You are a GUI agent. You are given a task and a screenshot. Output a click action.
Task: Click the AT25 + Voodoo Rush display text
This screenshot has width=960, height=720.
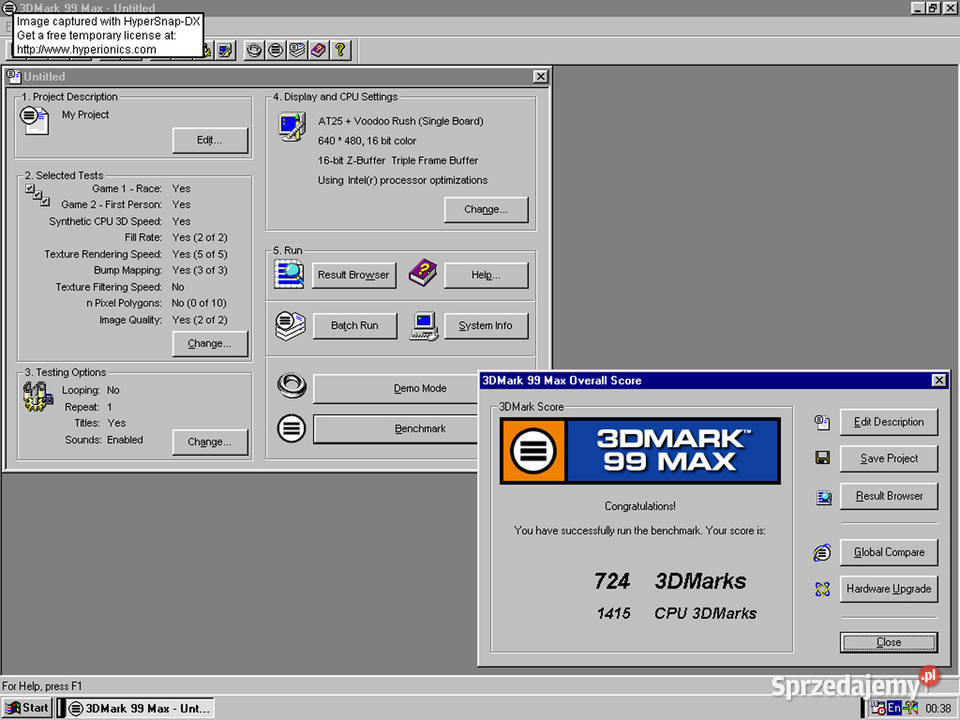[400, 121]
